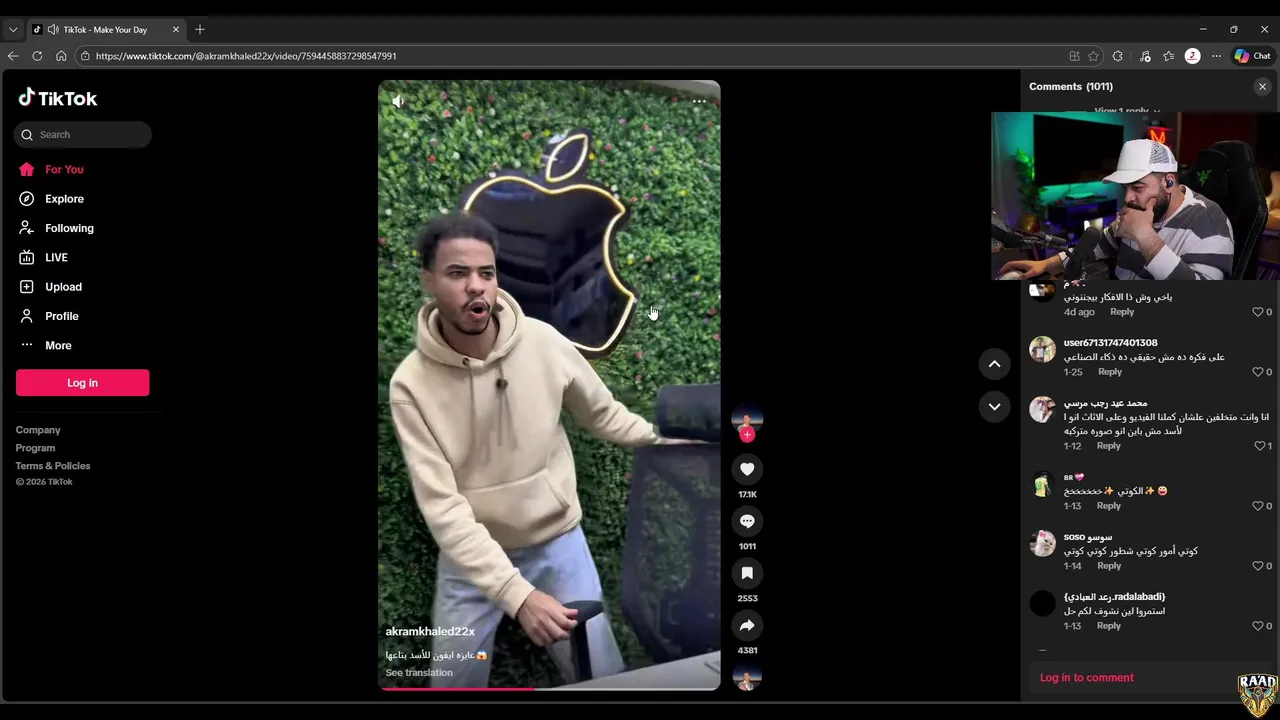Like the 4d ago comment
The width and height of the screenshot is (1280, 720).
[1258, 312]
